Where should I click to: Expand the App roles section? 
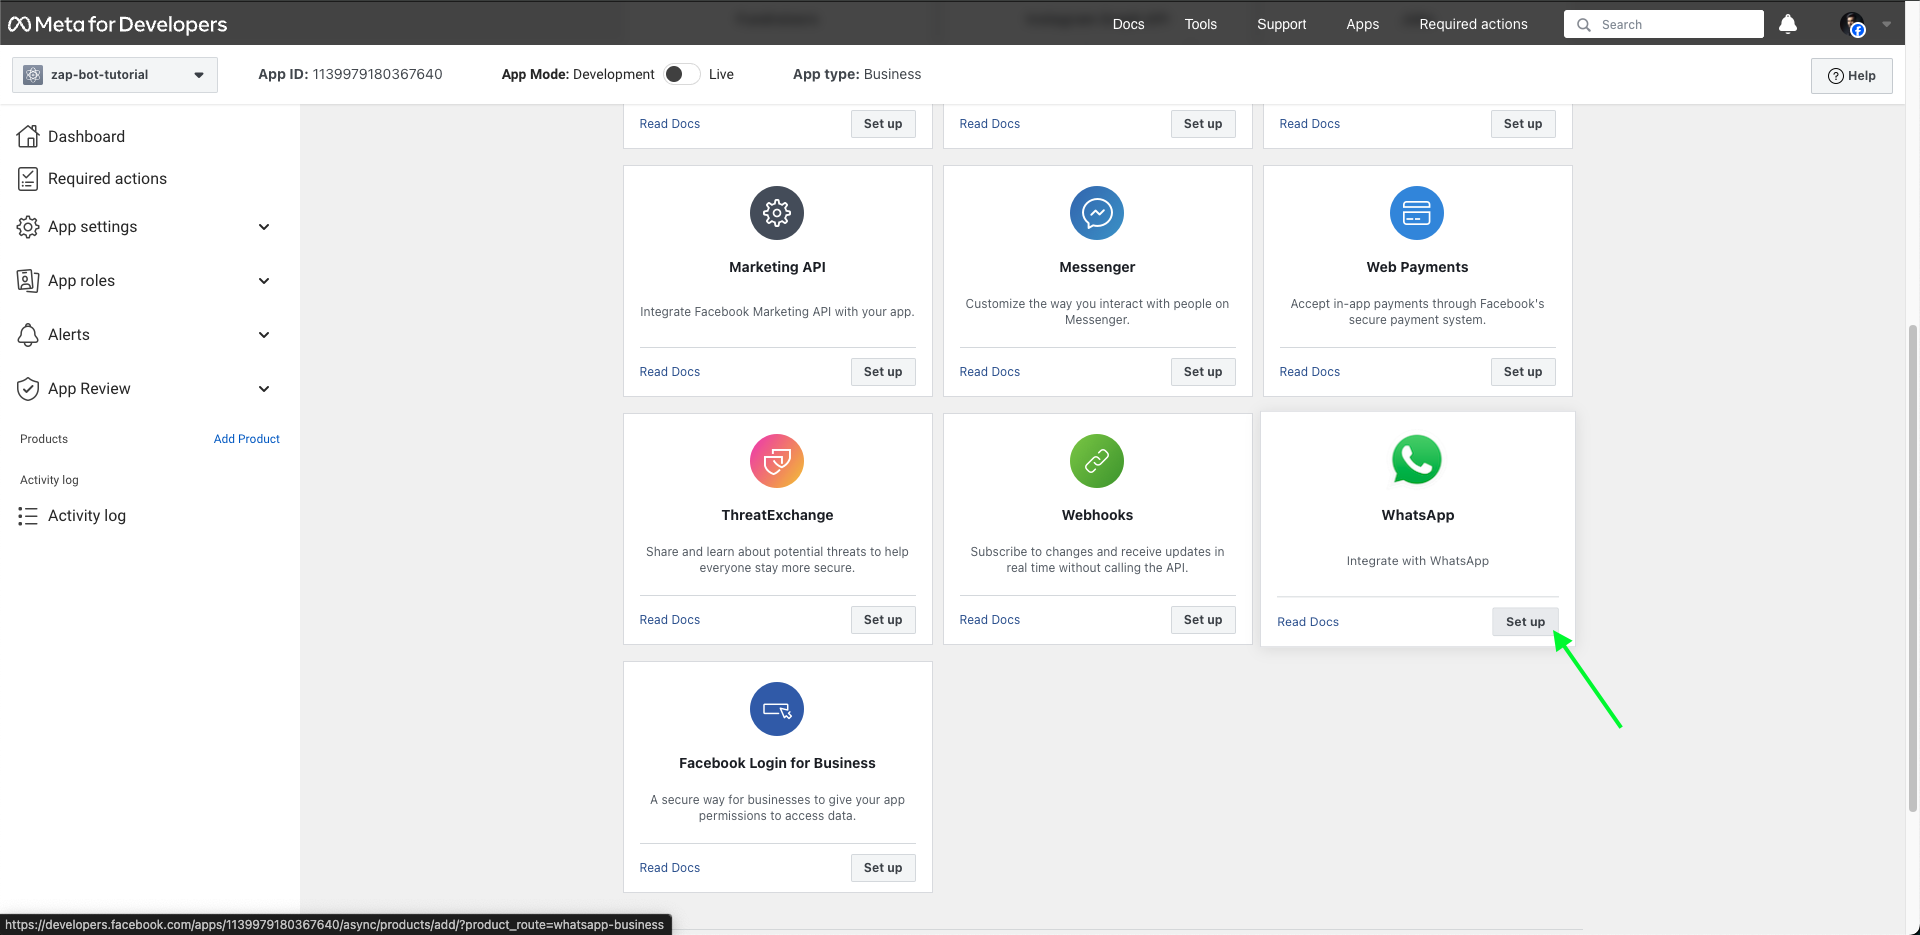pos(264,281)
